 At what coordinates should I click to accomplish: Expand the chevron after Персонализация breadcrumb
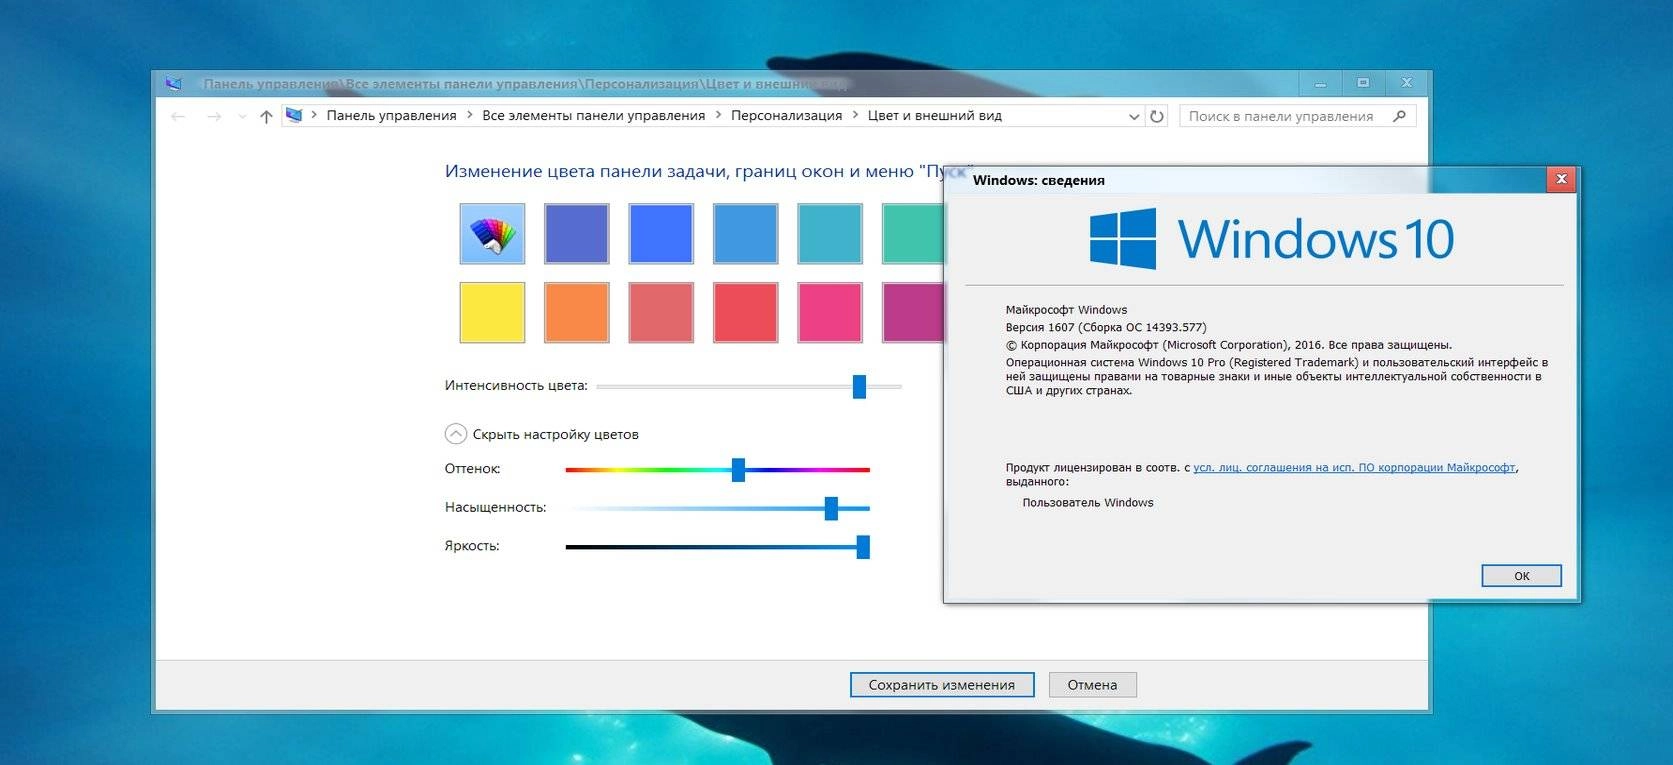point(855,116)
